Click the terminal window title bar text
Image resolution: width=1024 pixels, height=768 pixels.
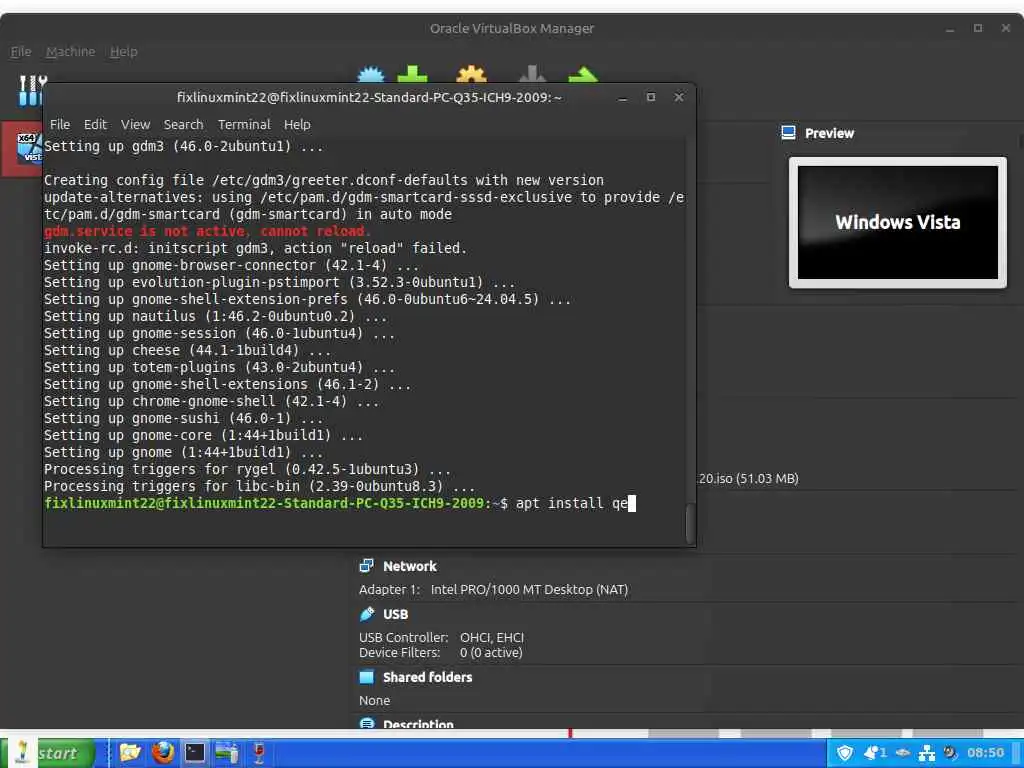click(369, 97)
